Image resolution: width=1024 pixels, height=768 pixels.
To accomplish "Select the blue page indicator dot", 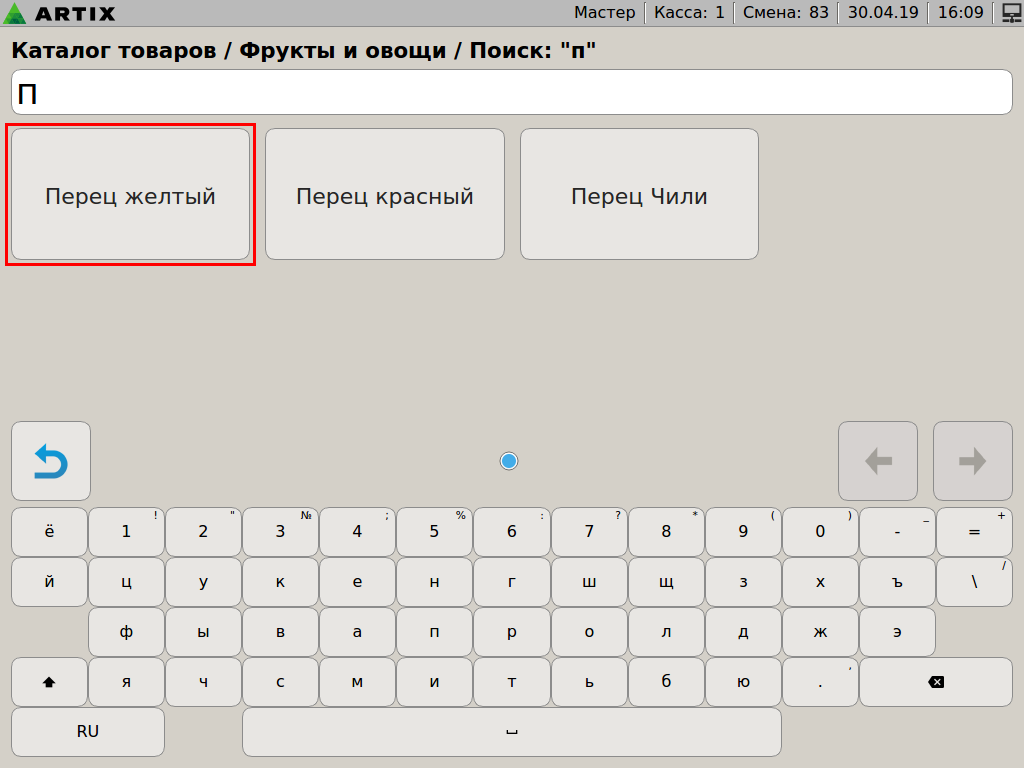I will point(509,461).
